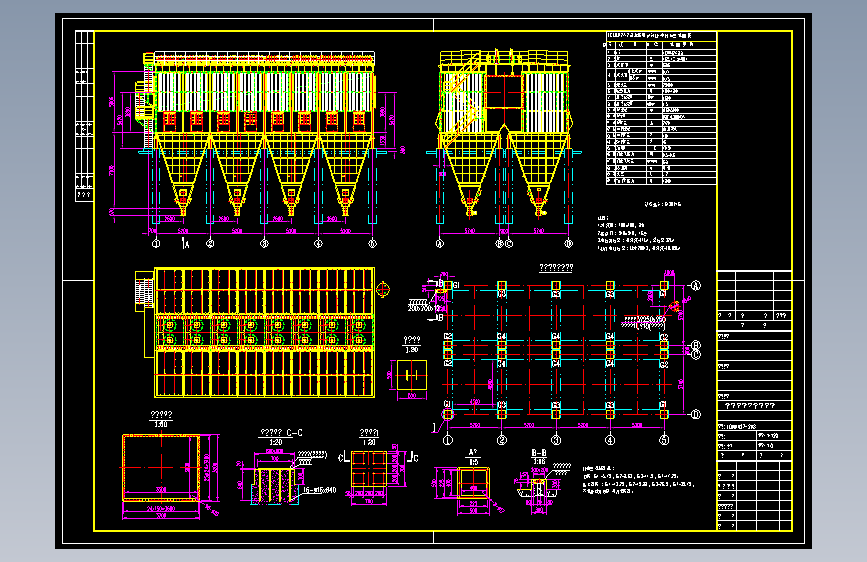Select the red hatch access door in side elevation
This screenshot has width=867, height=562.
coord(504,92)
